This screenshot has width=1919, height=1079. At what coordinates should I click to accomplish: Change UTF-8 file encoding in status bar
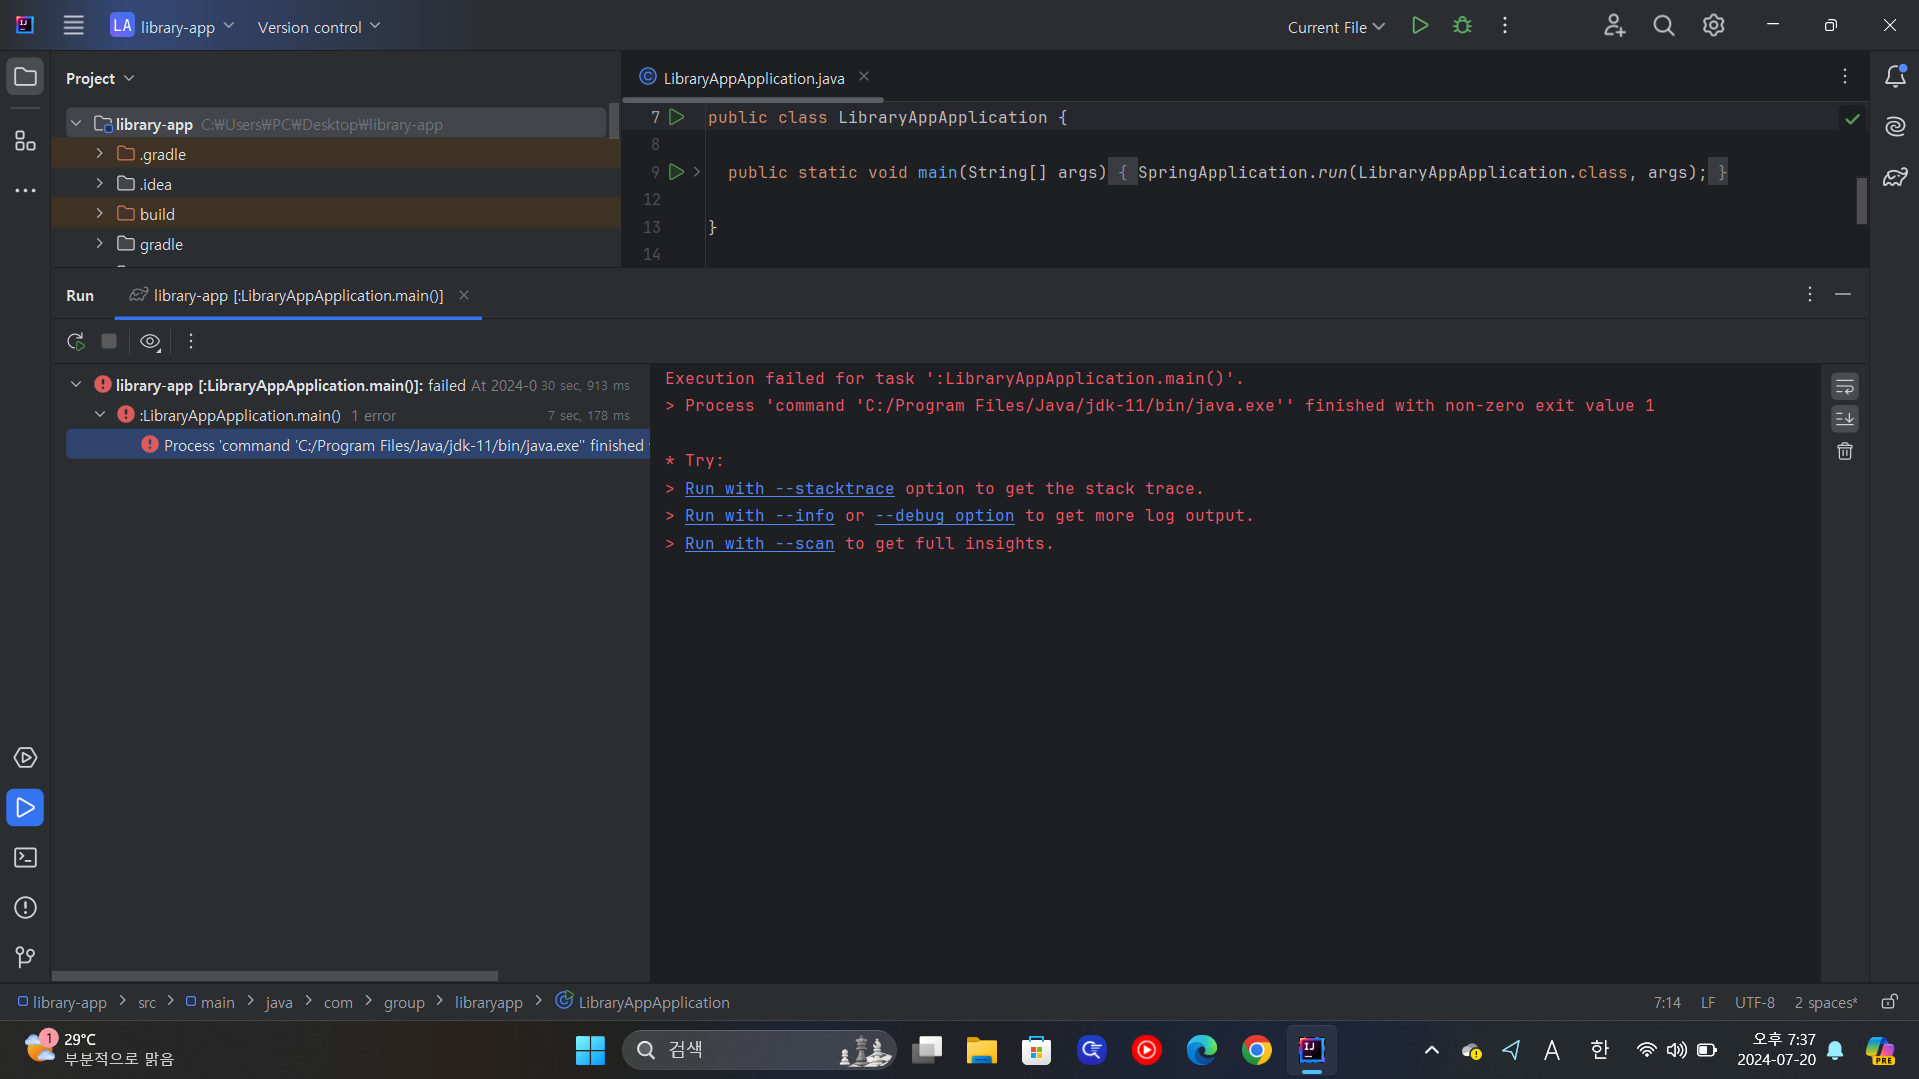pyautogui.click(x=1754, y=1002)
